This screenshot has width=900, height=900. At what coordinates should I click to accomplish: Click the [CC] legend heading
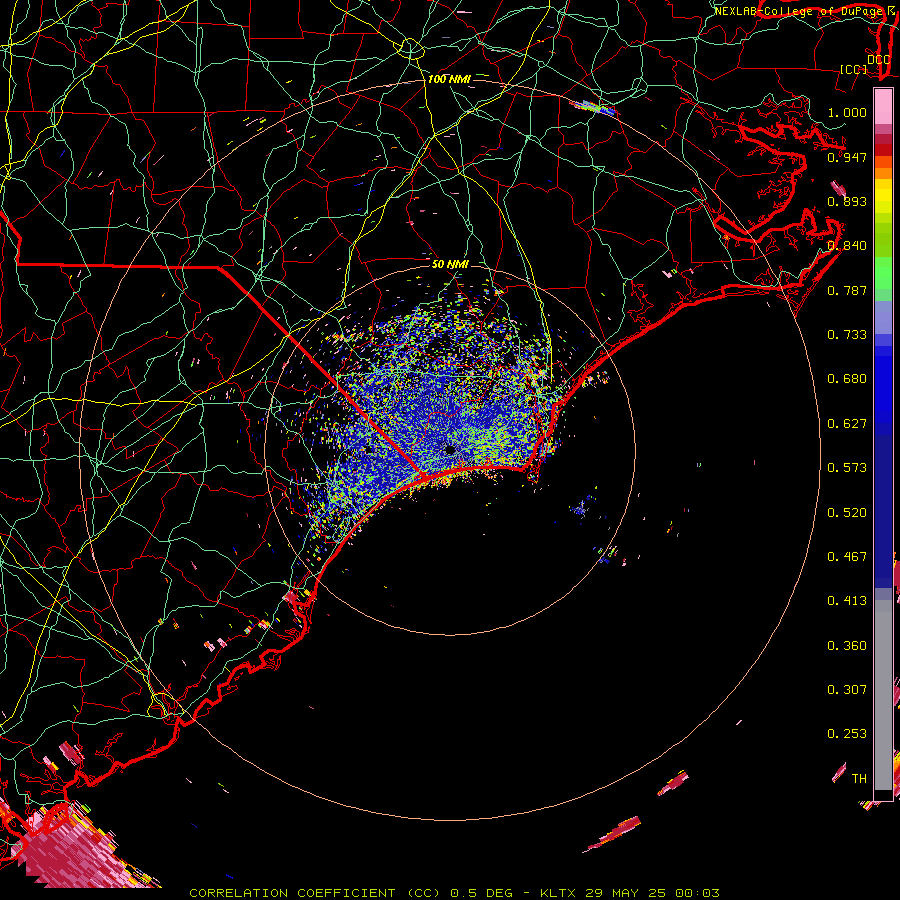(x=854, y=69)
